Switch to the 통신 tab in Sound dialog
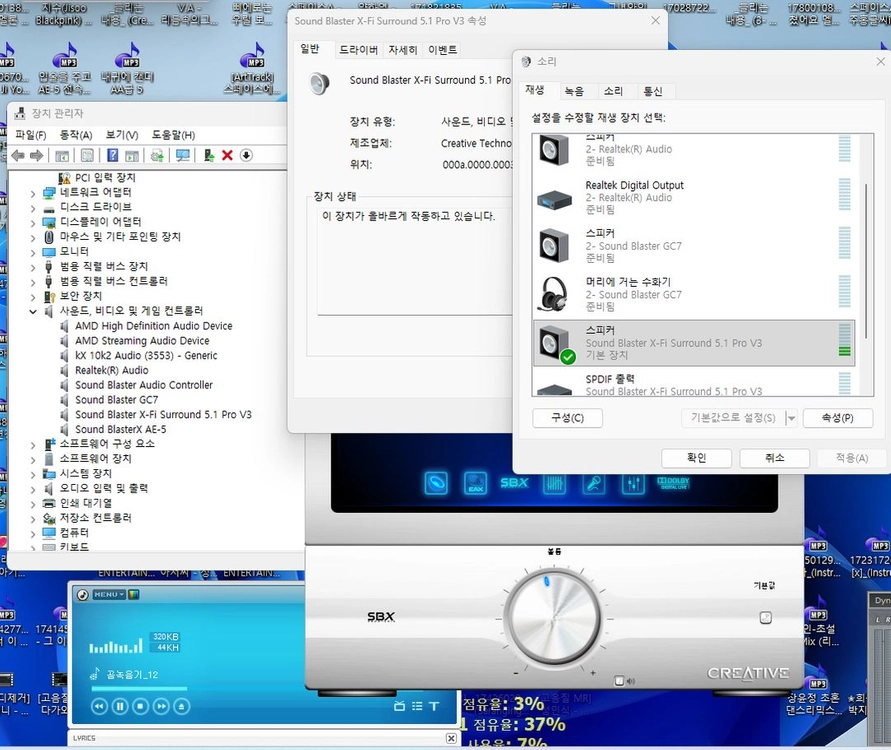Image resolution: width=891 pixels, height=750 pixels. click(x=653, y=91)
